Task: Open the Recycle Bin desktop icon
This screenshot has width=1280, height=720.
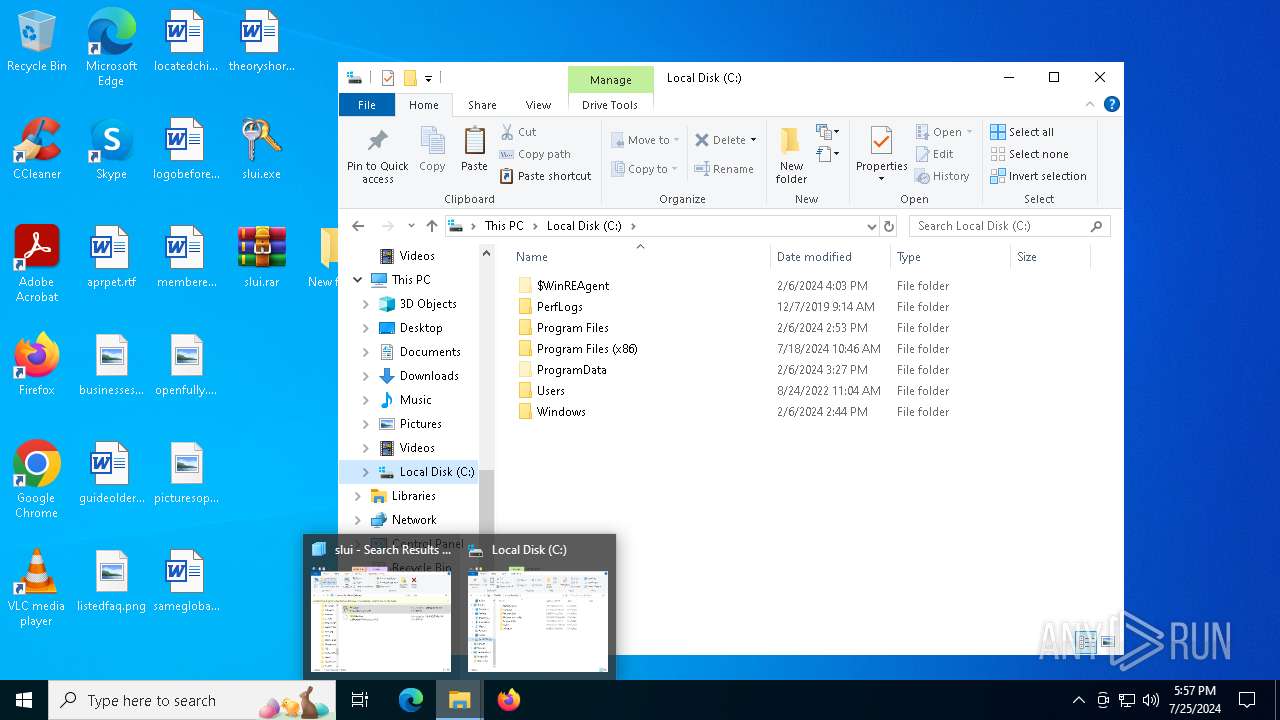Action: 37,42
